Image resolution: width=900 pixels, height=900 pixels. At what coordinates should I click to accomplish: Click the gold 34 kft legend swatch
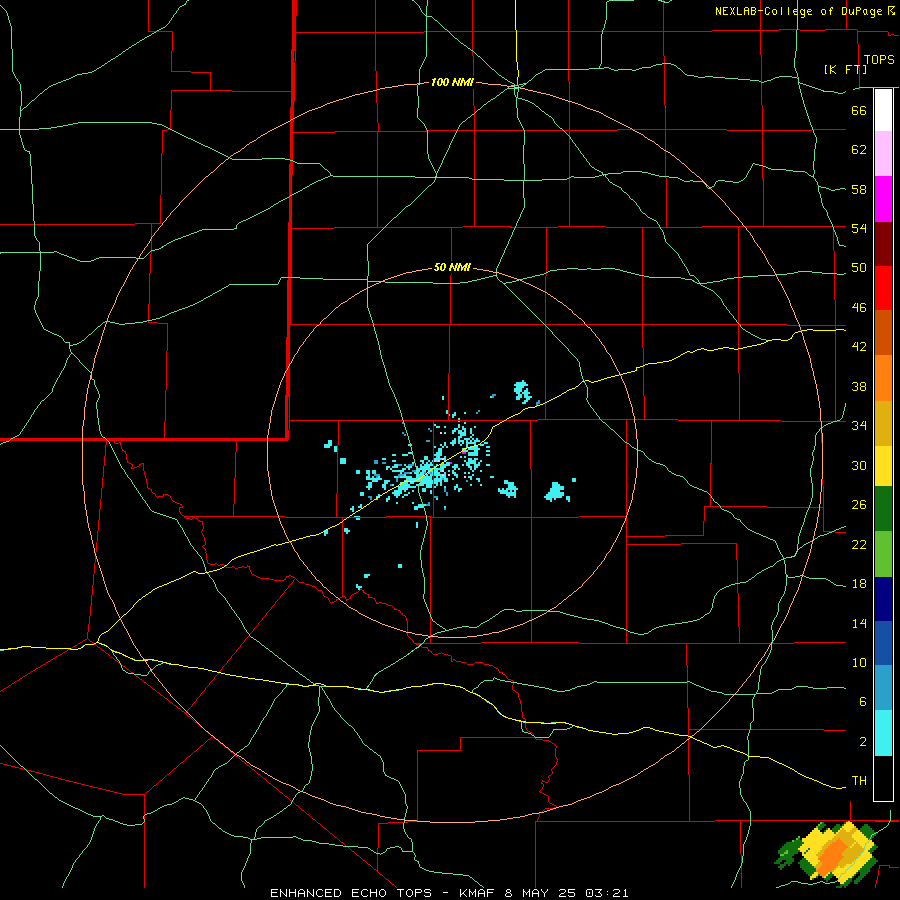pyautogui.click(x=883, y=423)
